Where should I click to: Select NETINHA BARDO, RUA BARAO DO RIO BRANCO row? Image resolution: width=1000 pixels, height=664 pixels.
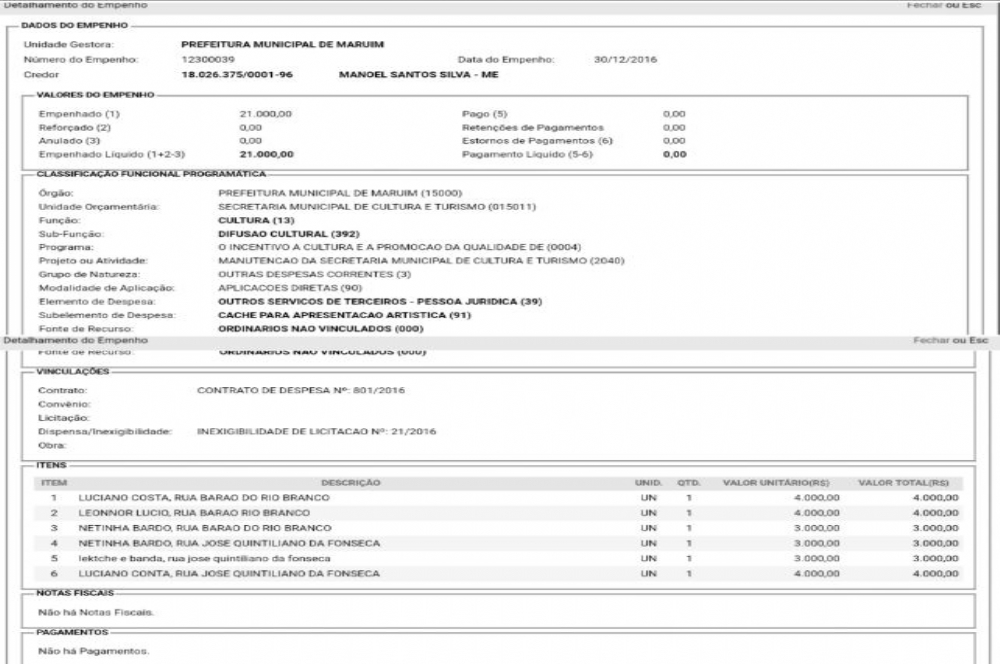click(x=204, y=527)
